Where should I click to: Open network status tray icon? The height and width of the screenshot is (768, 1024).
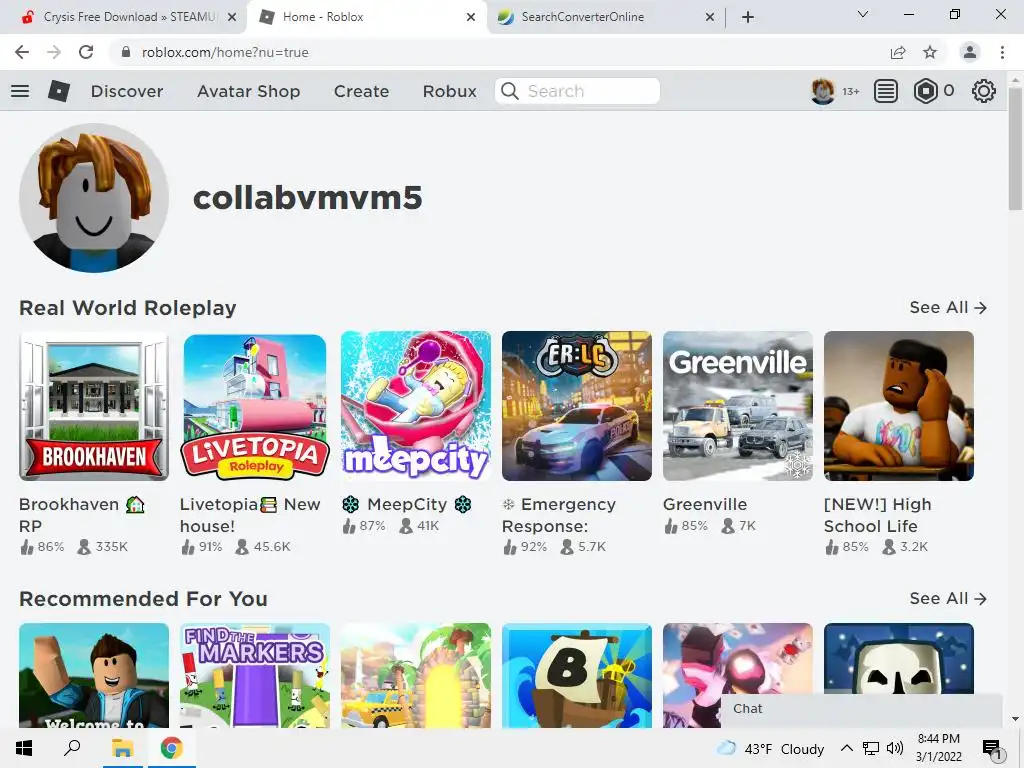coord(871,748)
